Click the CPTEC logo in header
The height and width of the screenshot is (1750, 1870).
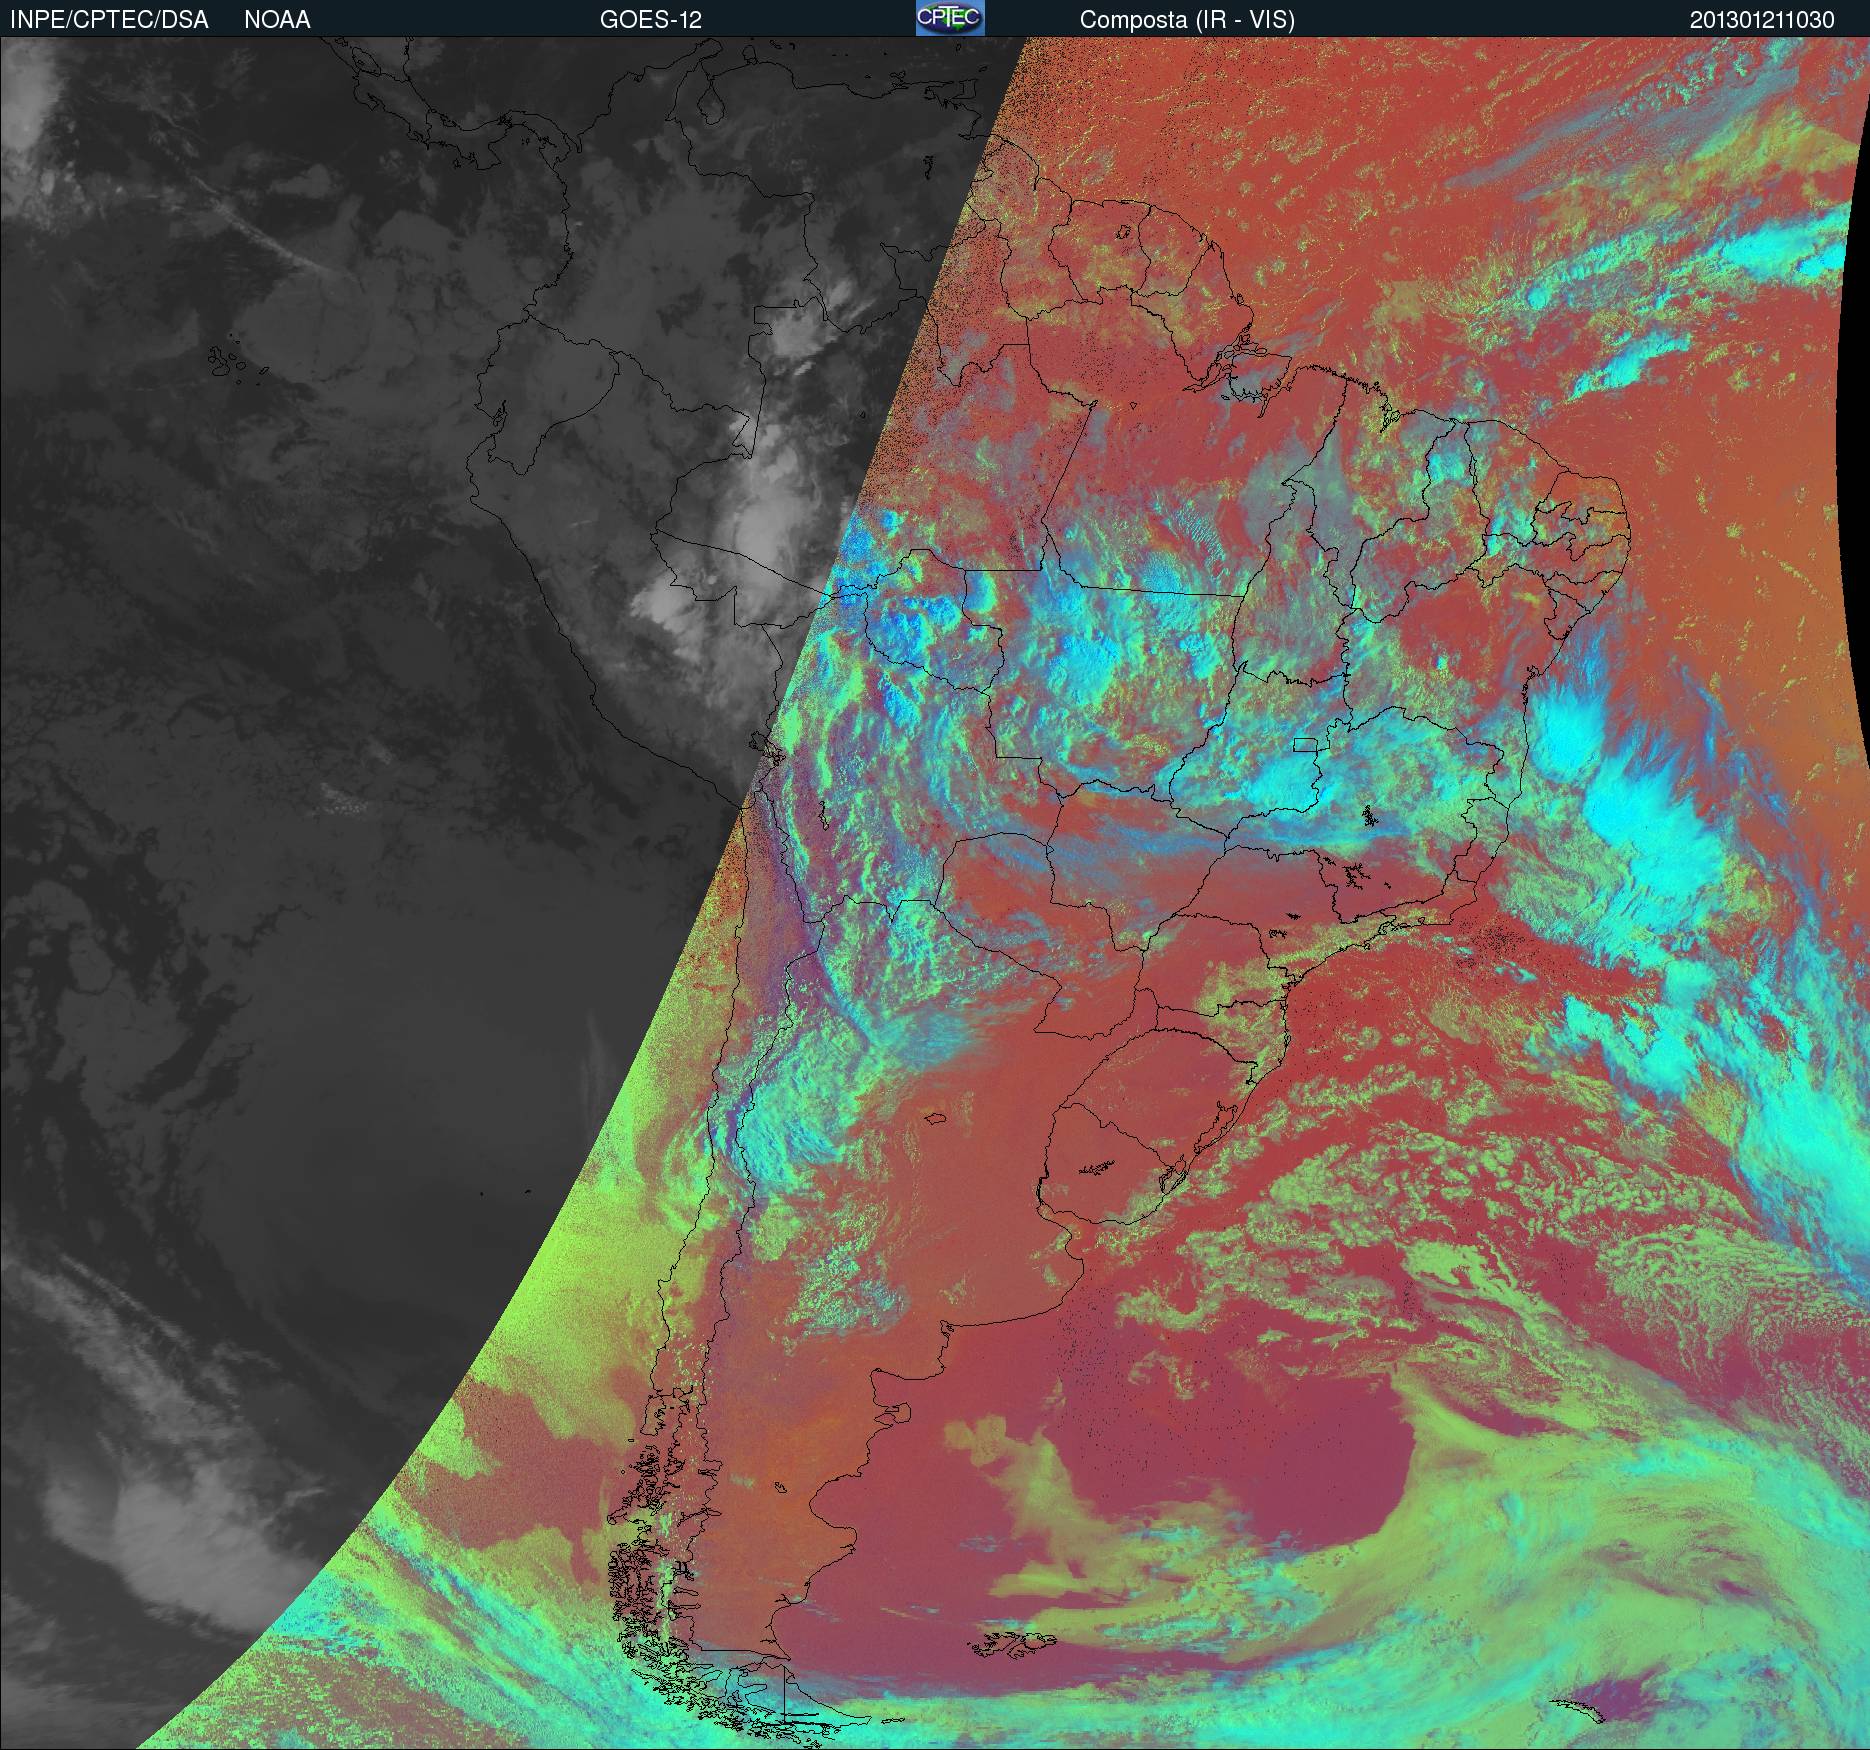(950, 18)
